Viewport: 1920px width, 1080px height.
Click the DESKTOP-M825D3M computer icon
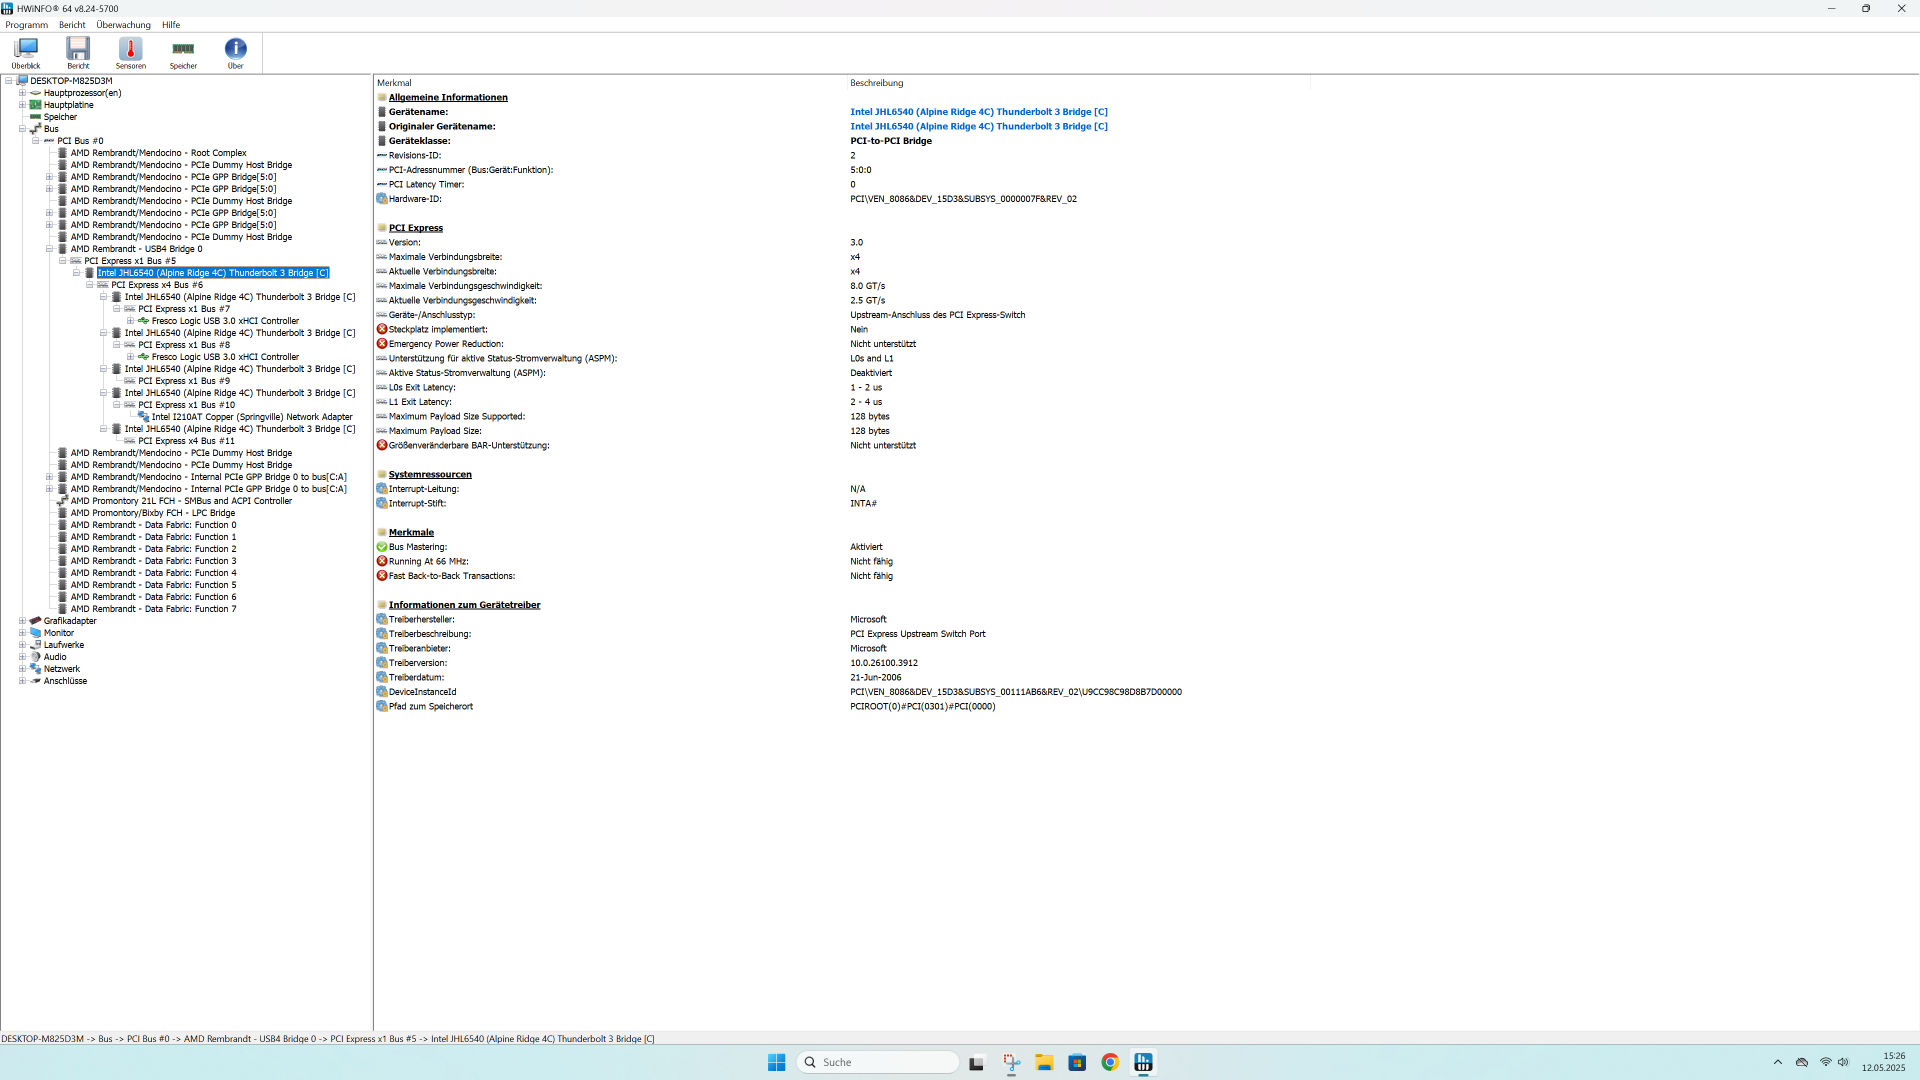[x=22, y=81]
